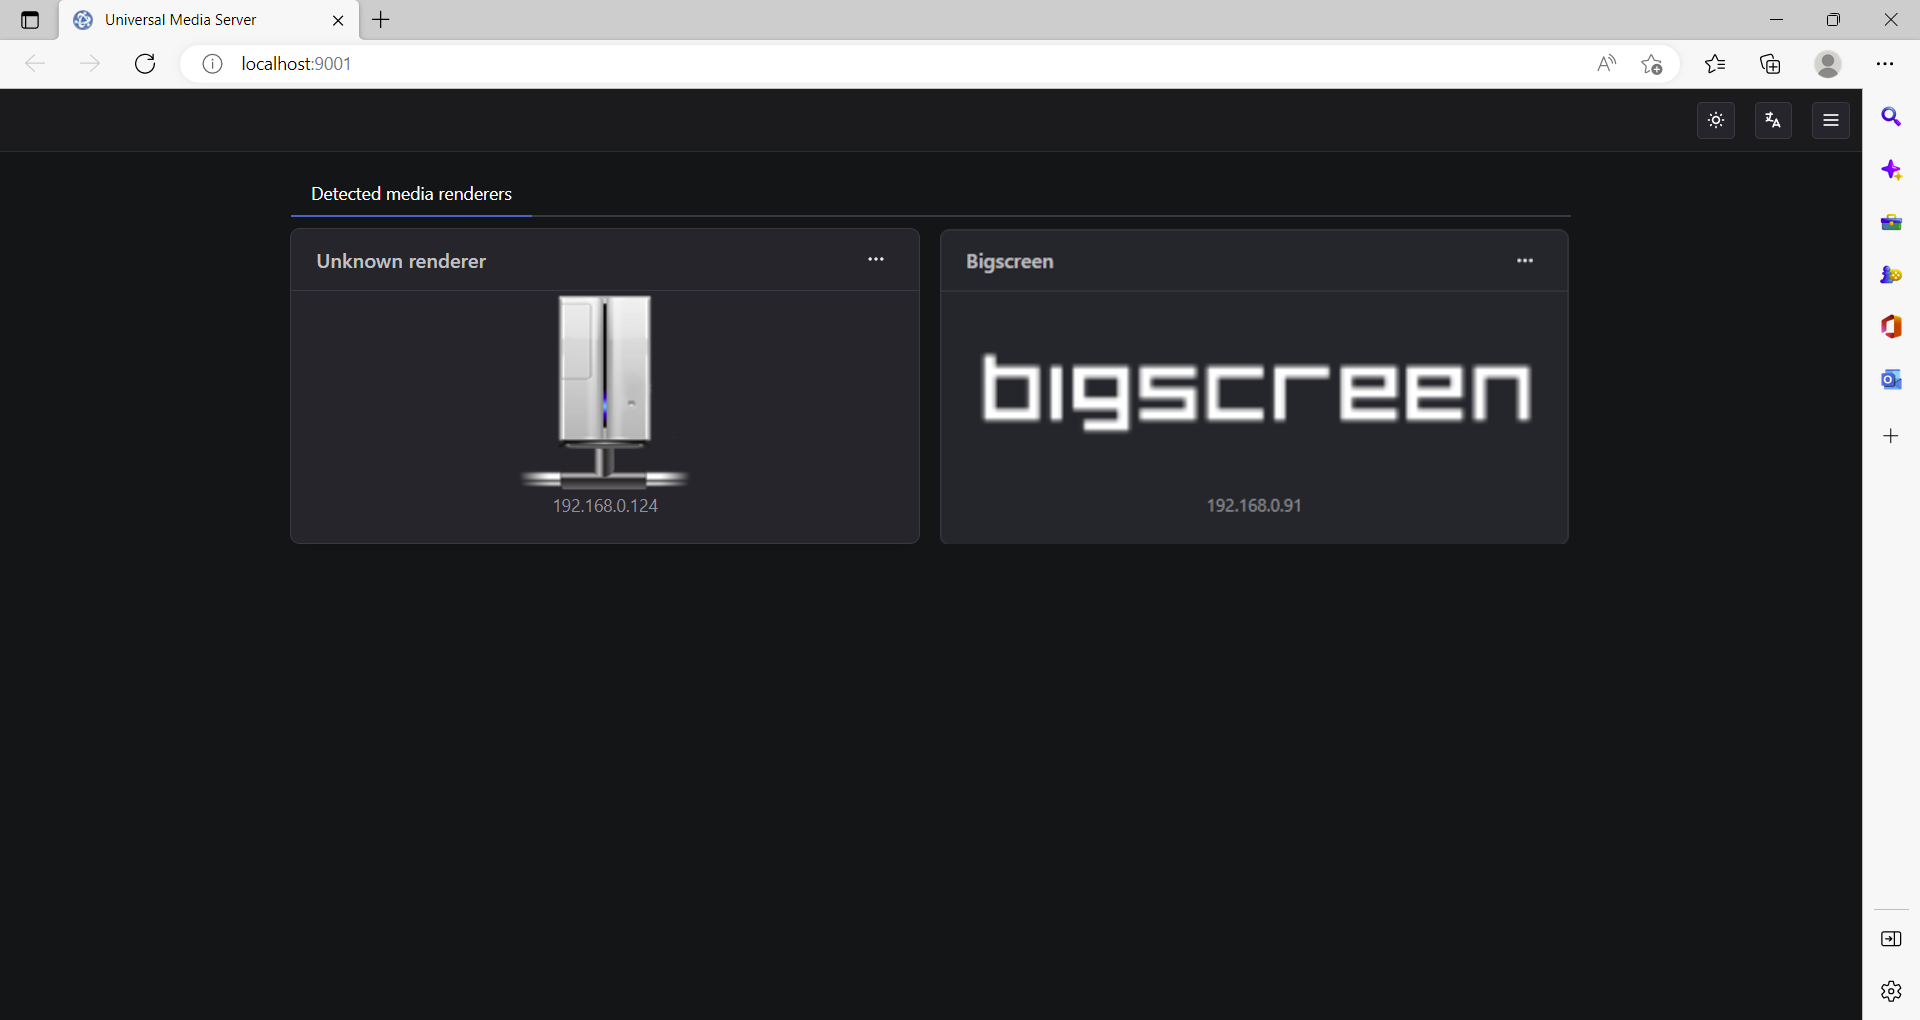The image size is (1920, 1020).
Task: Restore down the browser window
Action: [1833, 20]
